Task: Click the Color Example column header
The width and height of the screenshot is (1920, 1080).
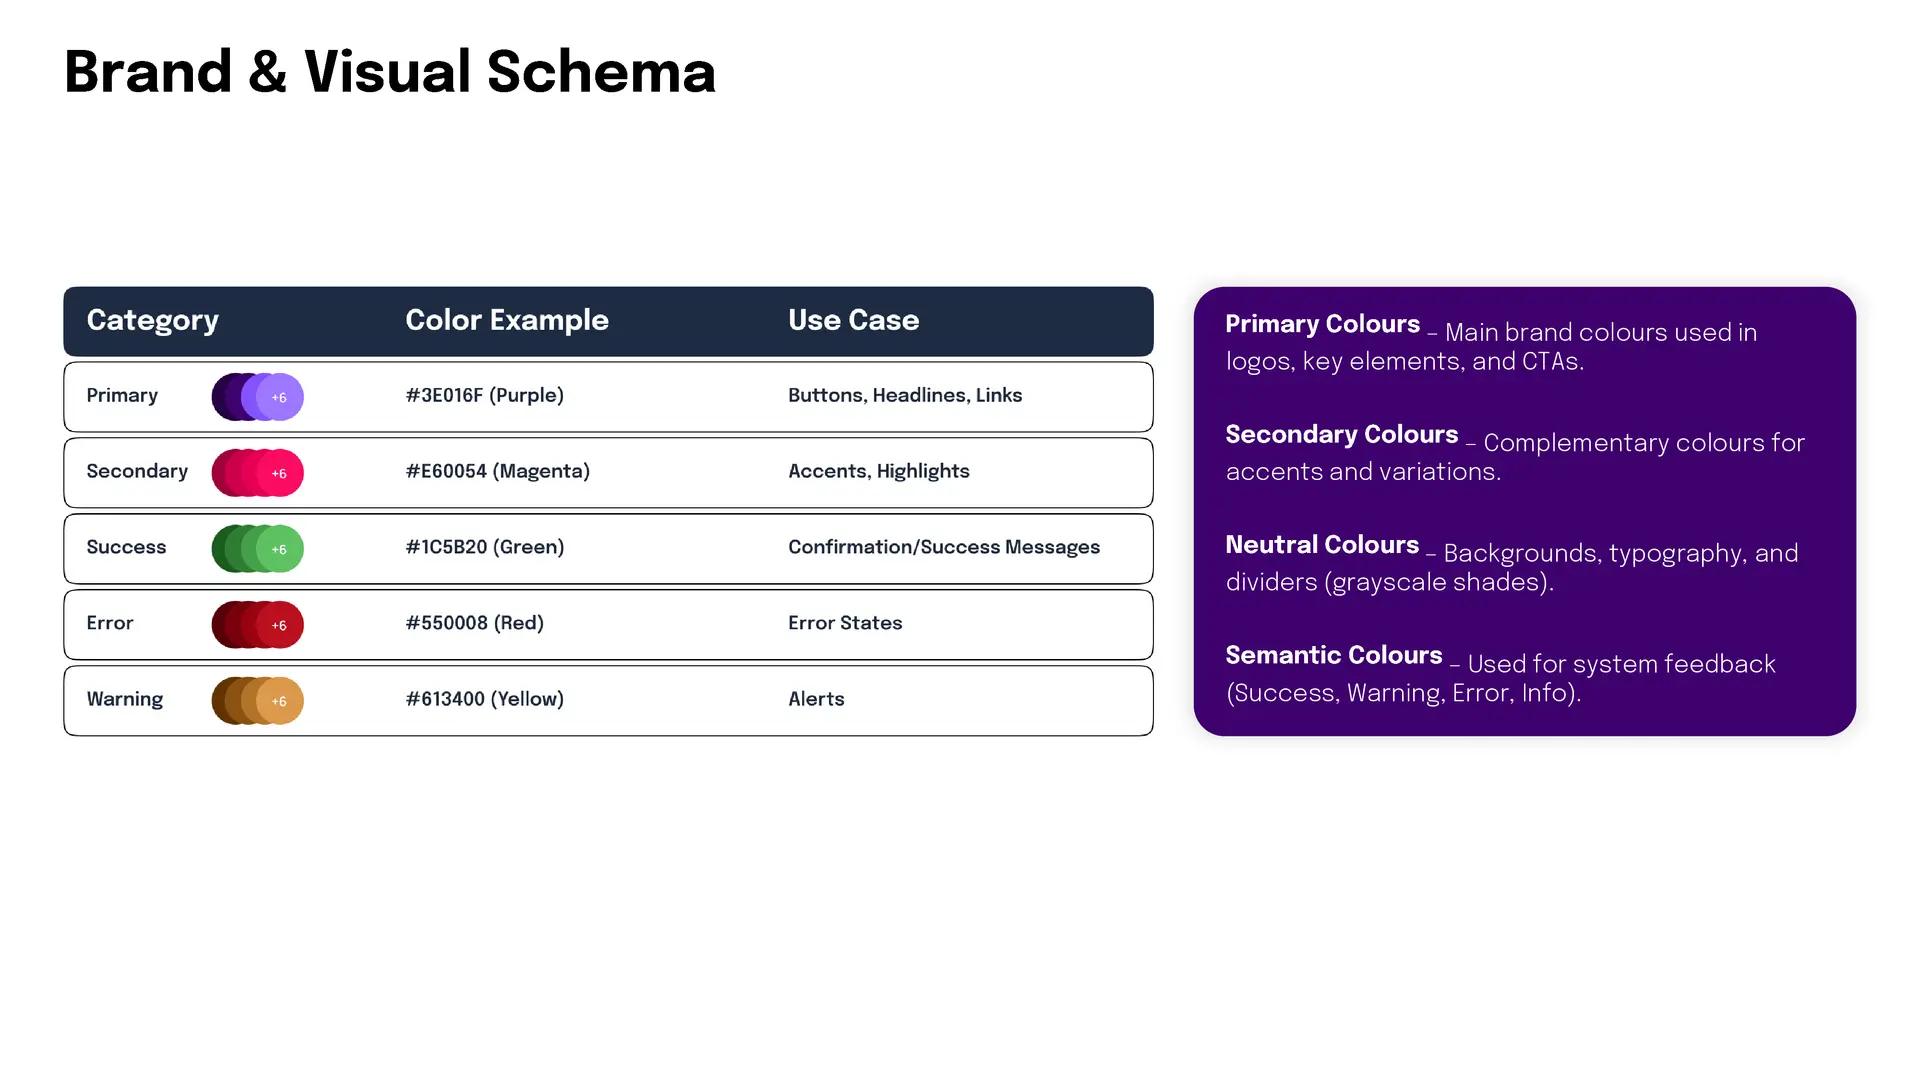Action: click(x=507, y=320)
